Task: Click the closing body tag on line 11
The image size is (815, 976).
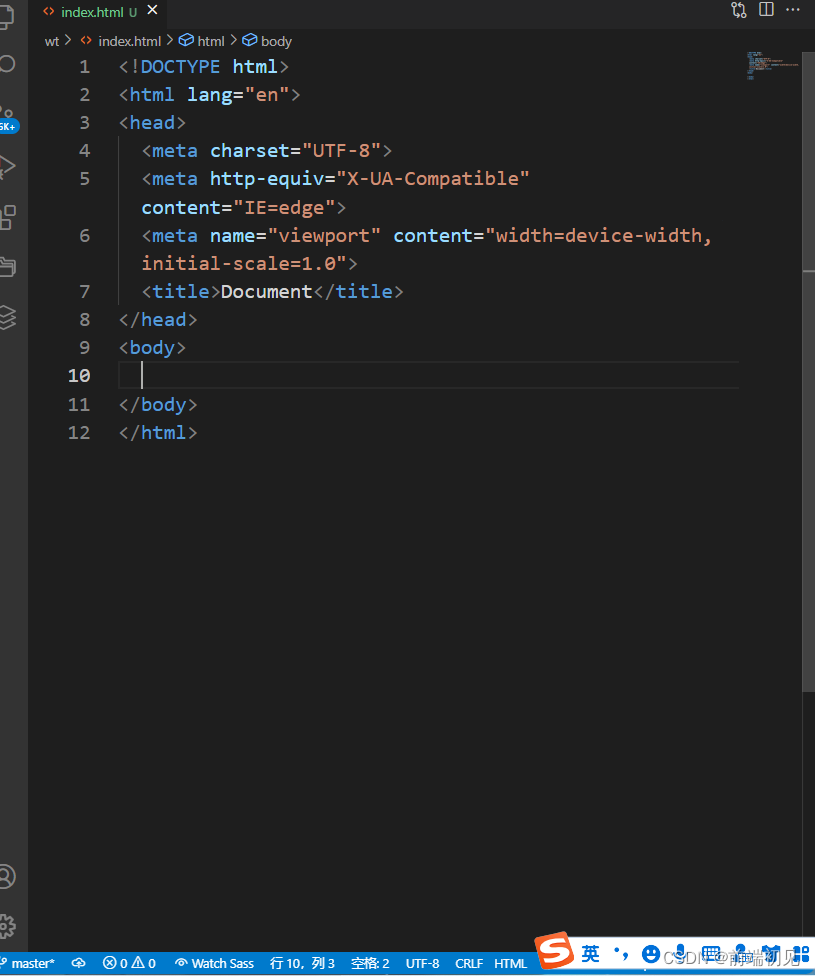Action: (158, 405)
